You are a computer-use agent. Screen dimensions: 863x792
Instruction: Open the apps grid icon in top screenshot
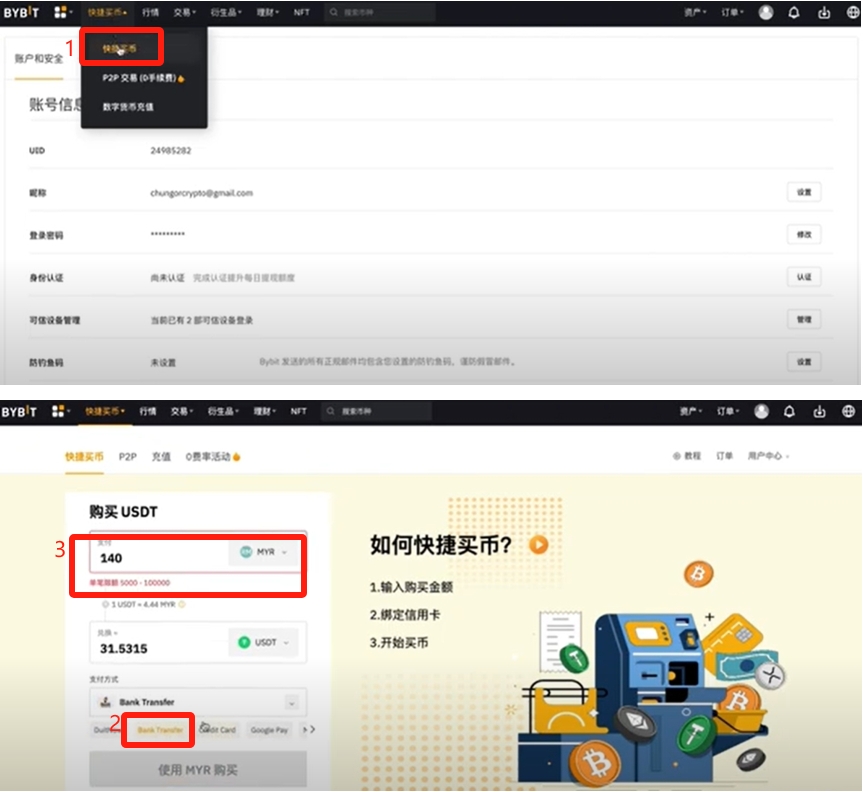(61, 12)
